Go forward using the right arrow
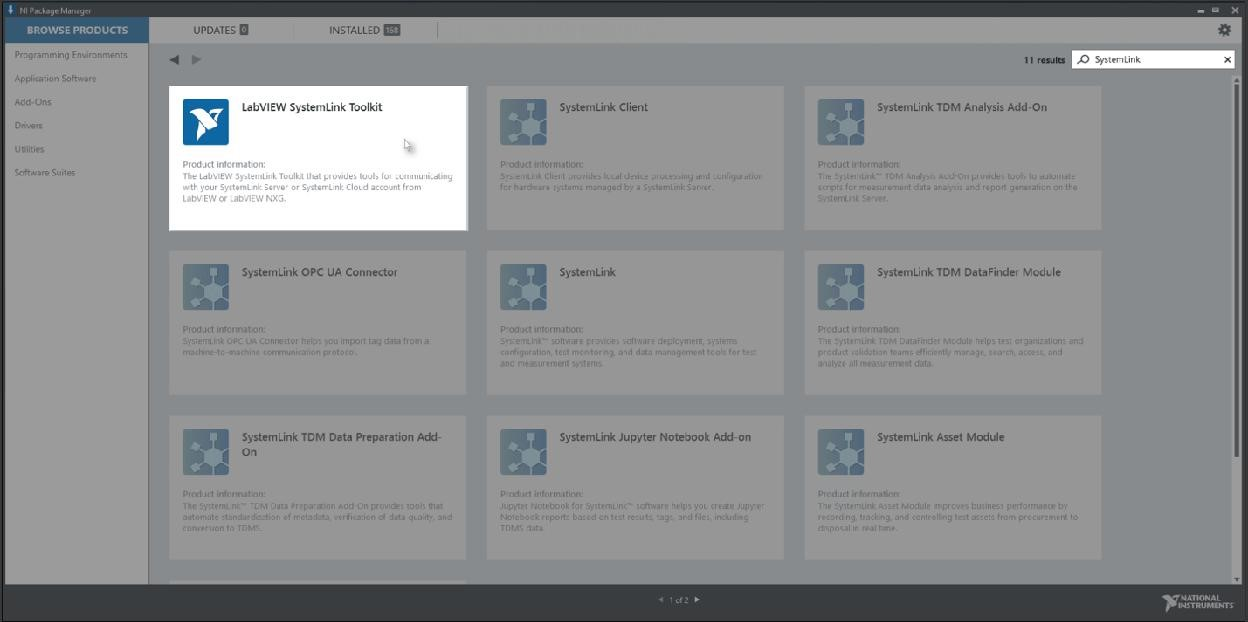 point(196,60)
